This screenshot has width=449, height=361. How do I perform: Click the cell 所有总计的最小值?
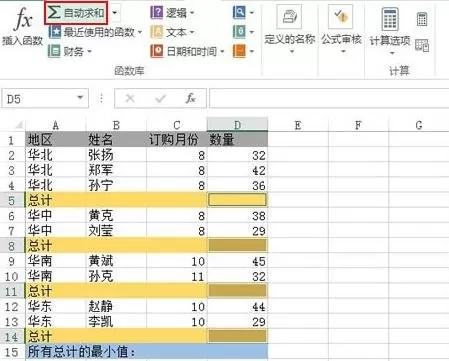pos(147,352)
